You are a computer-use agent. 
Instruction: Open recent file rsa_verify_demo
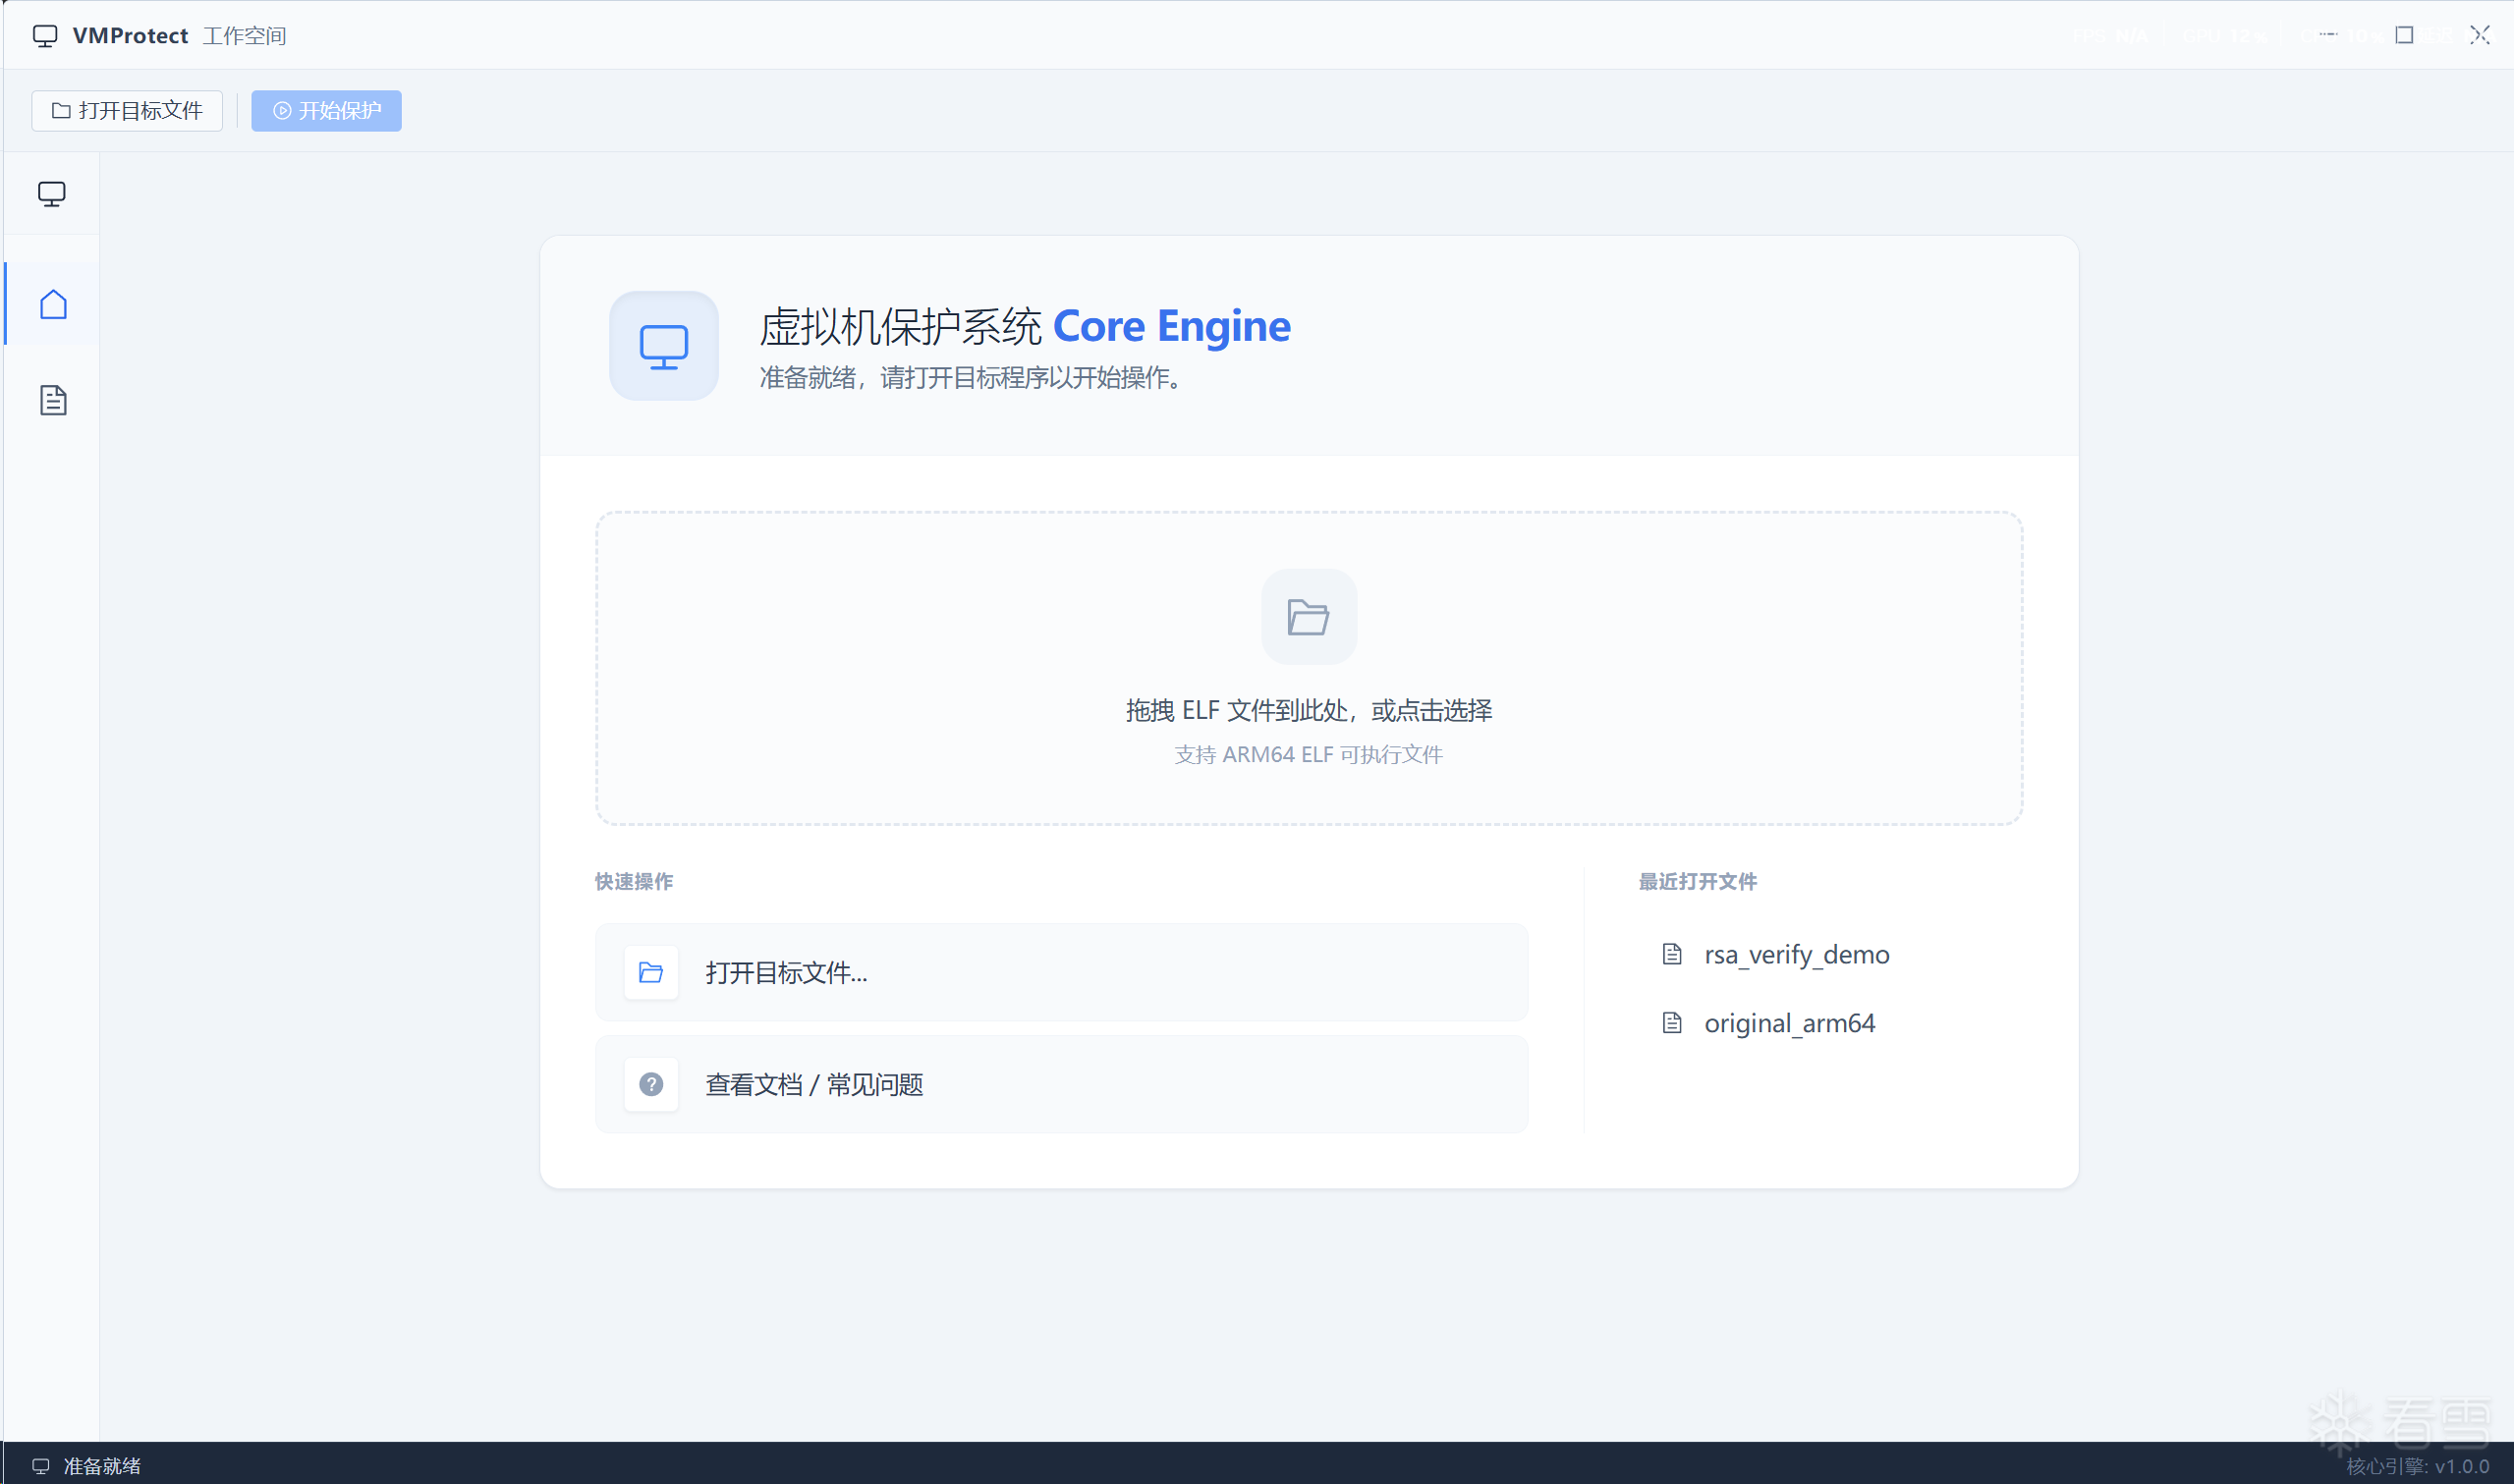1797,954
